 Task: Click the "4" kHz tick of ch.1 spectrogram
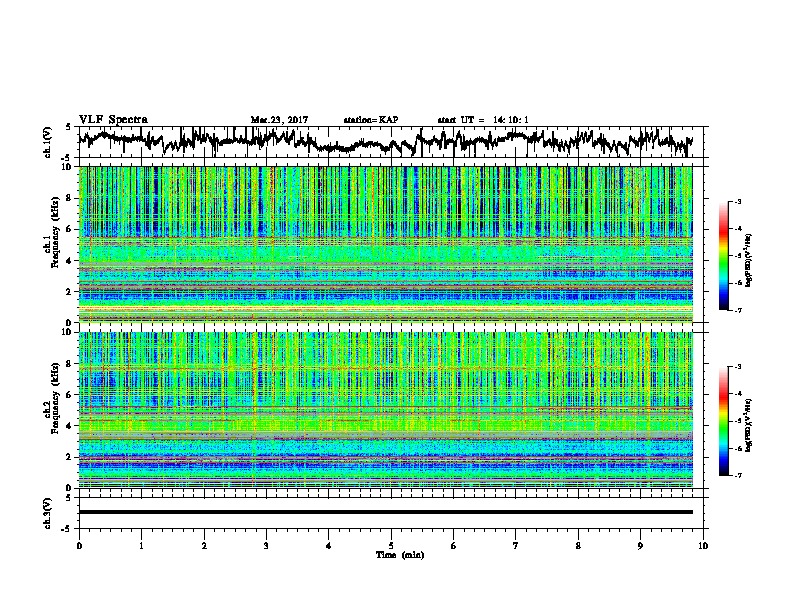tap(70, 261)
